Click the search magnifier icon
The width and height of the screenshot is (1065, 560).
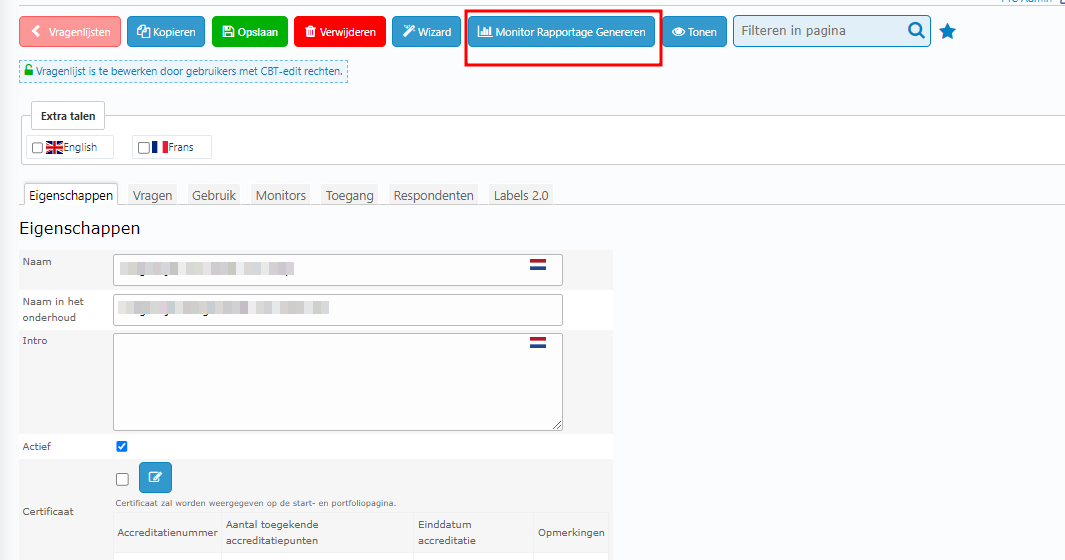point(916,31)
